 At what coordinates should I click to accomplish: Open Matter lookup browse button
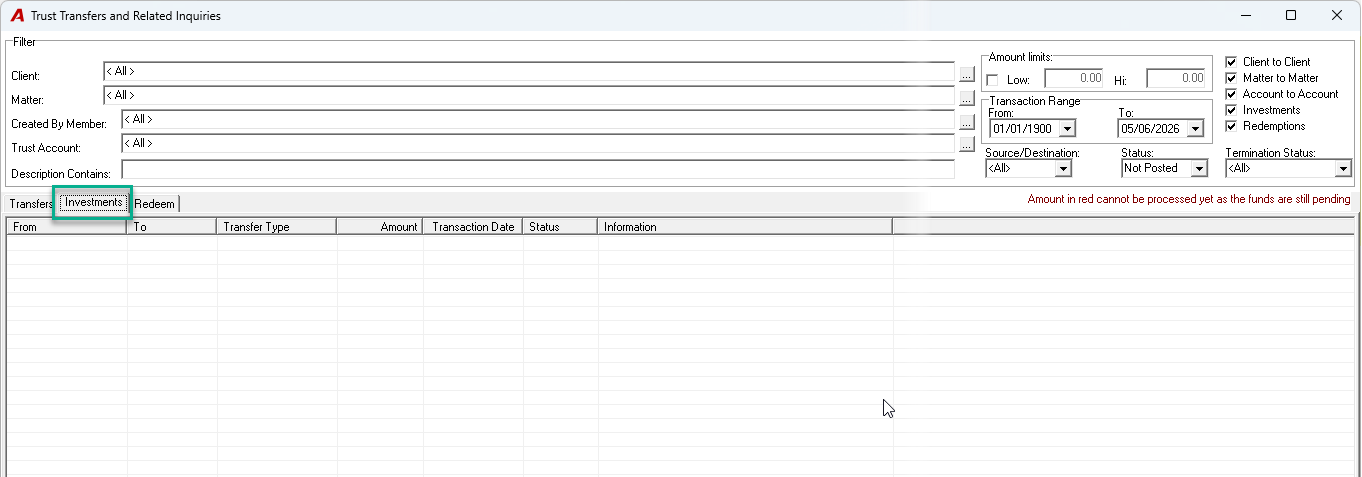tap(966, 98)
